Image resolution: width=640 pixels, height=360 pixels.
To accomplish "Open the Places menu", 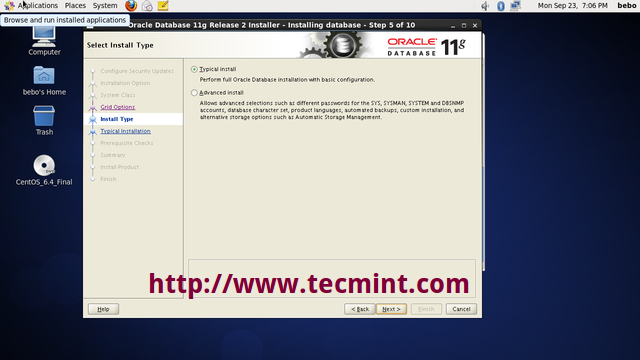I will coord(75,5).
